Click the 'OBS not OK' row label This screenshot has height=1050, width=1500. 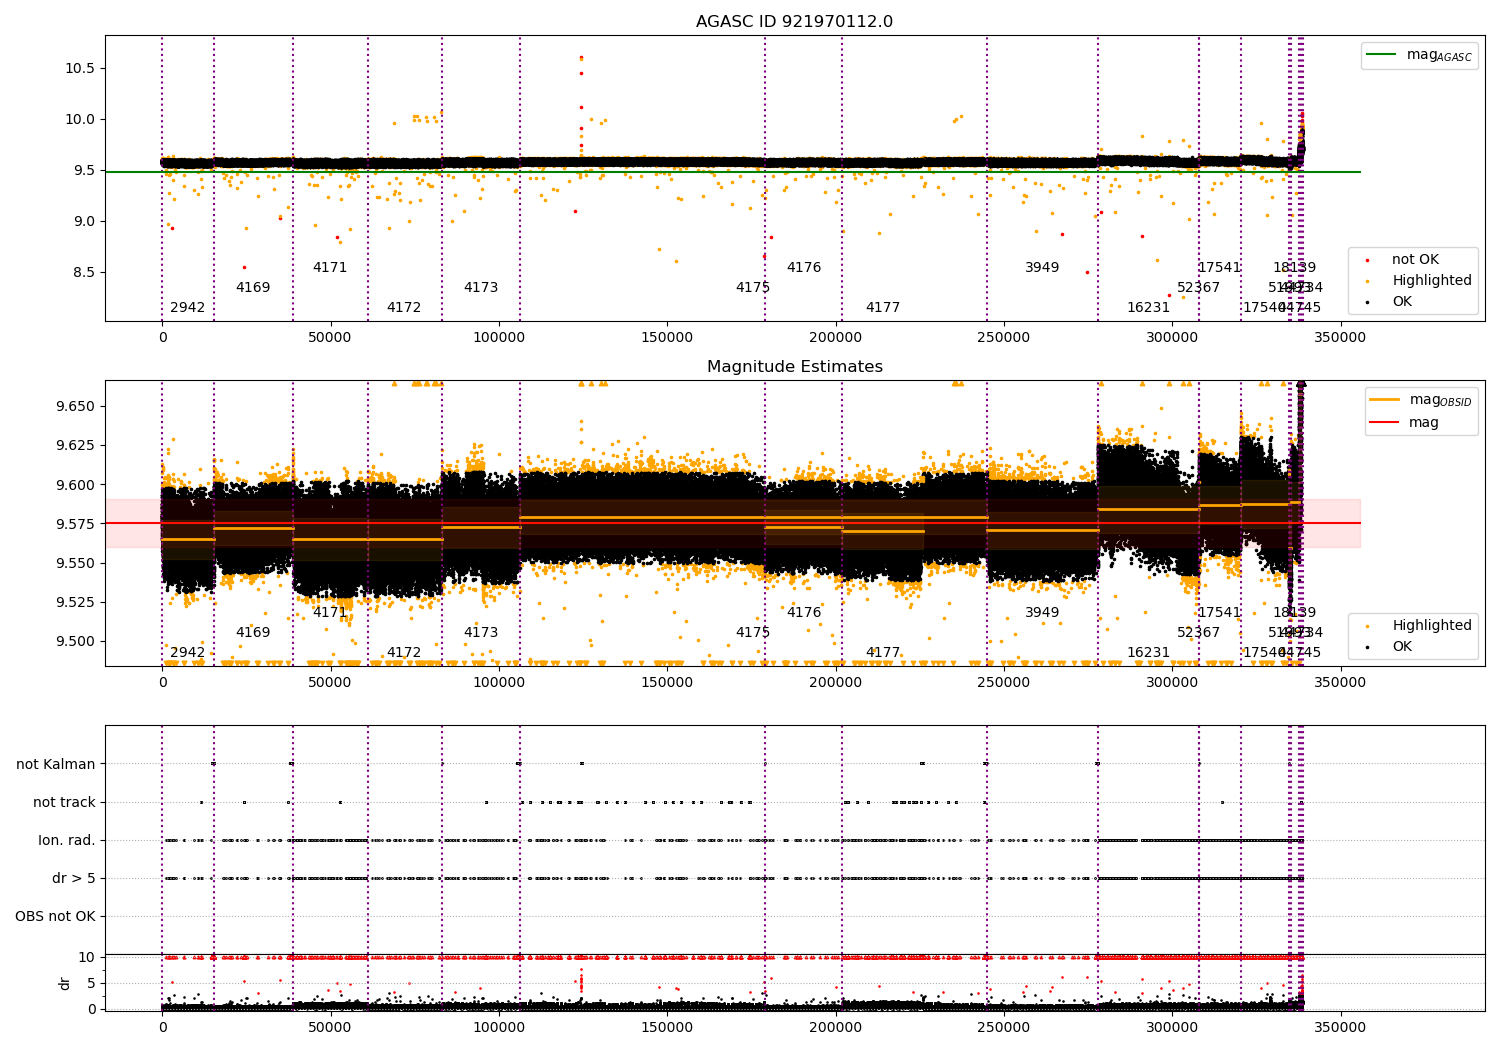pyautogui.click(x=55, y=916)
